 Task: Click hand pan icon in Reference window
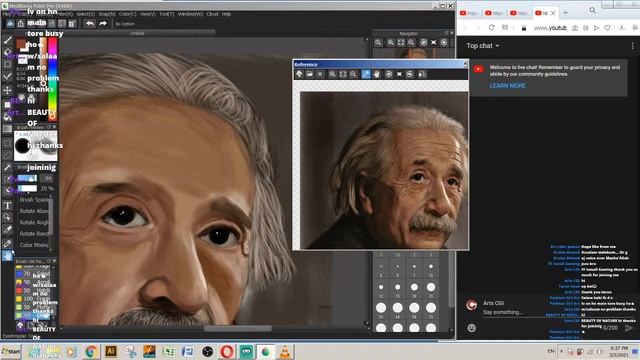point(376,74)
